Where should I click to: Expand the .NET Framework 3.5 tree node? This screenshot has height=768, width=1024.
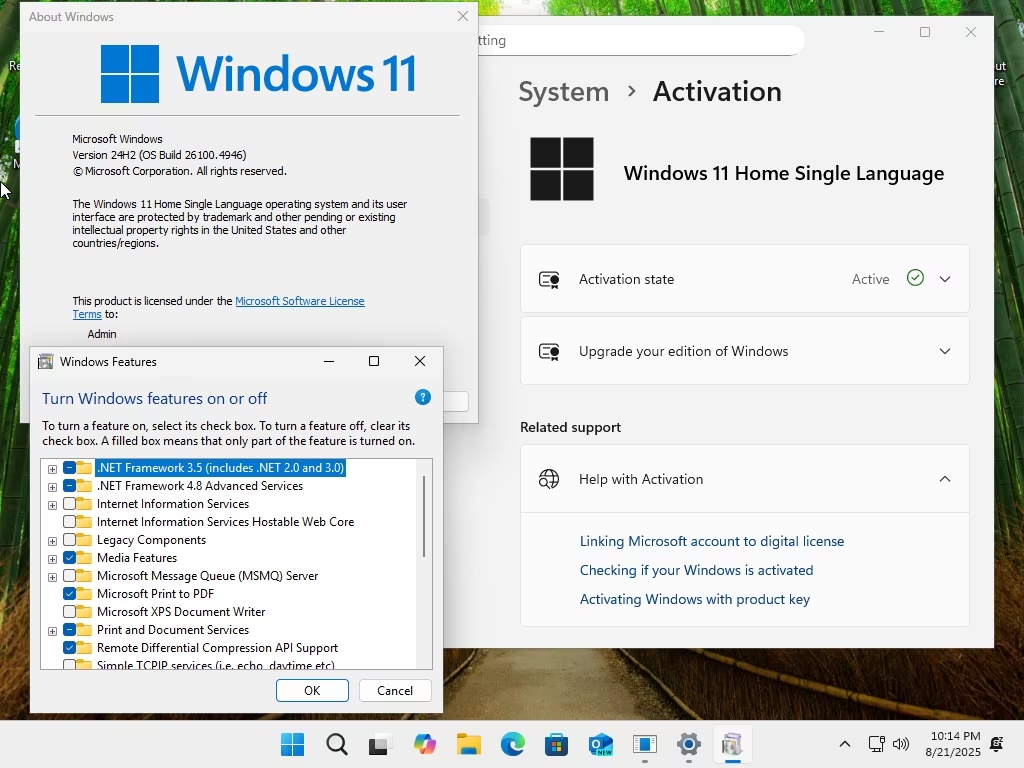click(x=52, y=469)
